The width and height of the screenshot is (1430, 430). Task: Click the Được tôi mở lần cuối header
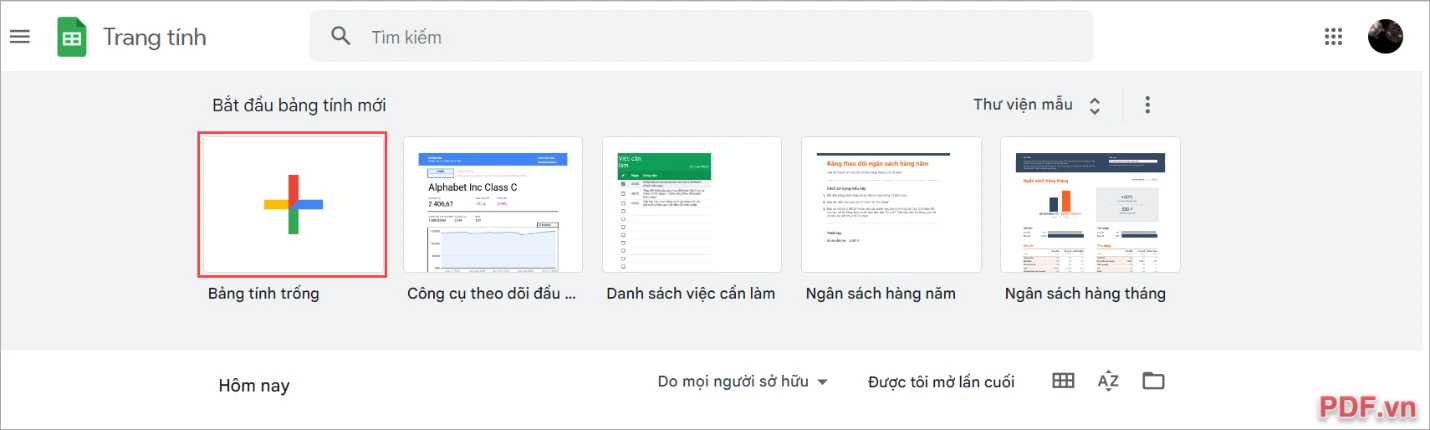[941, 382]
